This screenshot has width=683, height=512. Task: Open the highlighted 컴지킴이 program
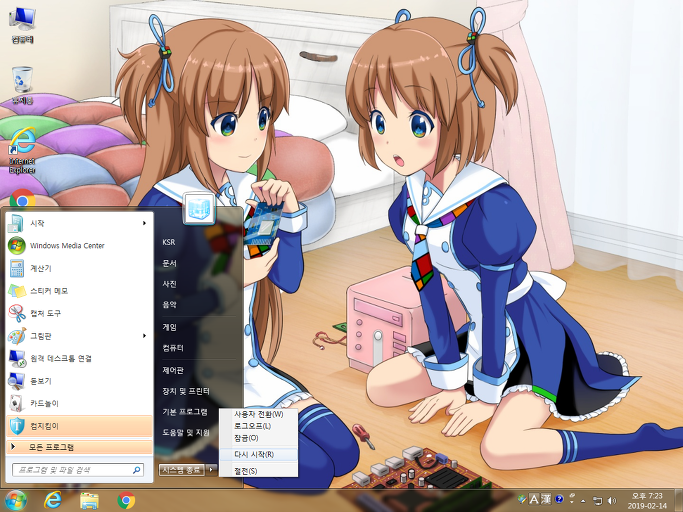coord(79,426)
